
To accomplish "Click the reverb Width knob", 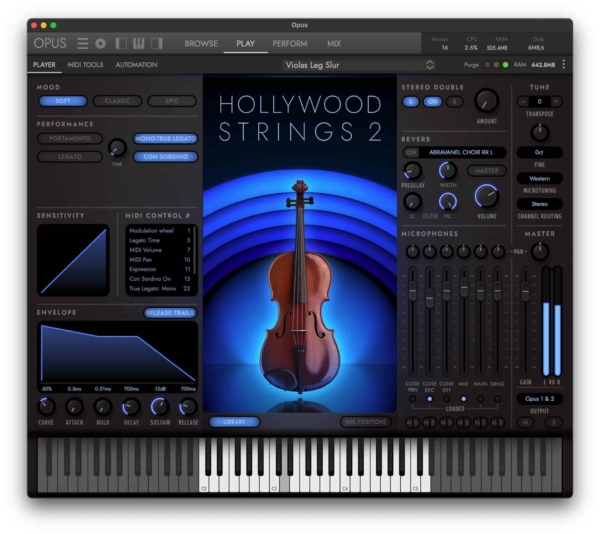I will [448, 171].
